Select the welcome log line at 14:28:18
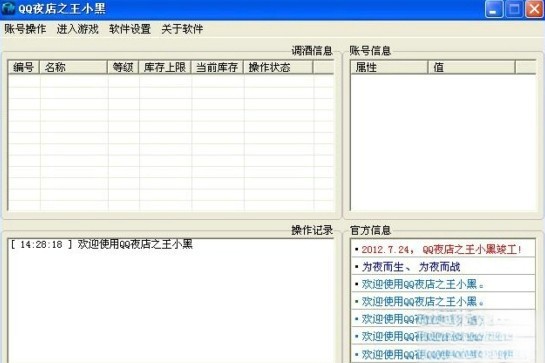This screenshot has height=363, width=545. [x=102, y=244]
